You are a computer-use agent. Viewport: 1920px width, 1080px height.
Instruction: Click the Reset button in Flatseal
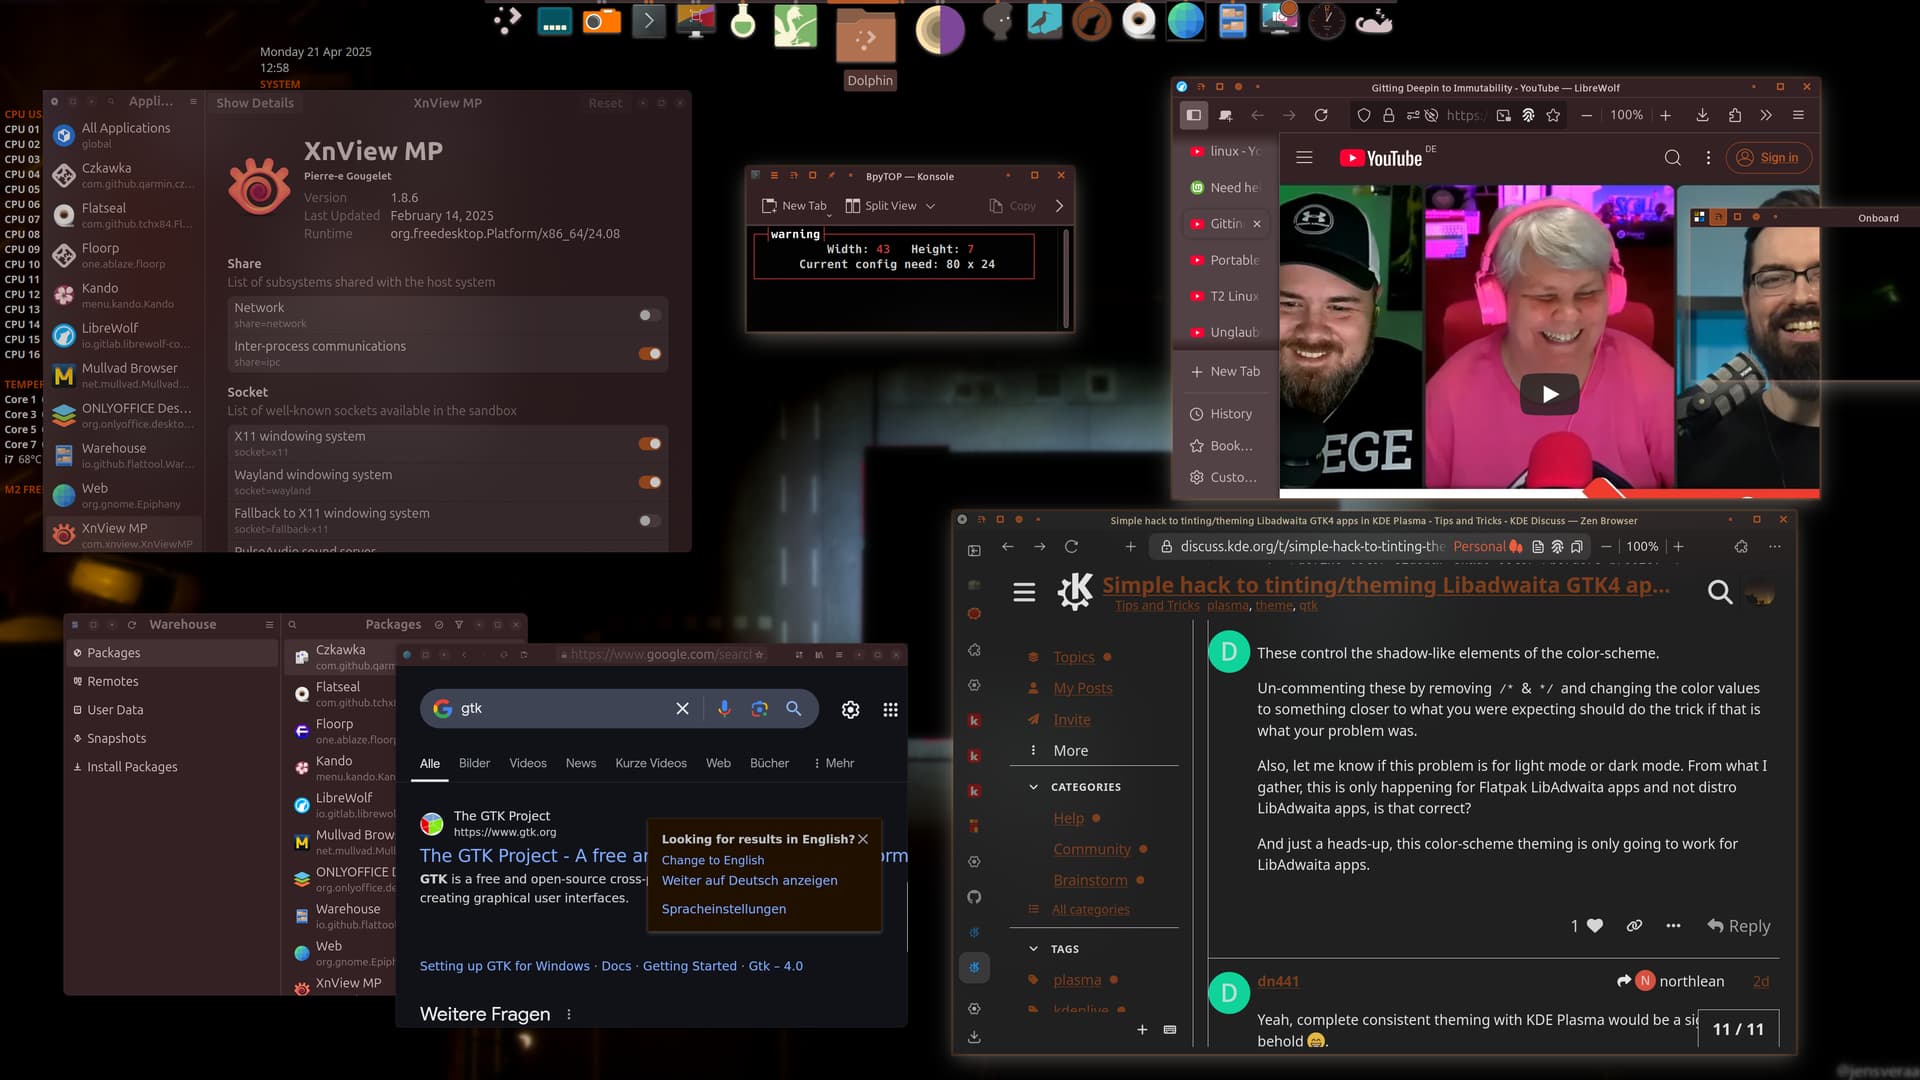pyautogui.click(x=605, y=103)
